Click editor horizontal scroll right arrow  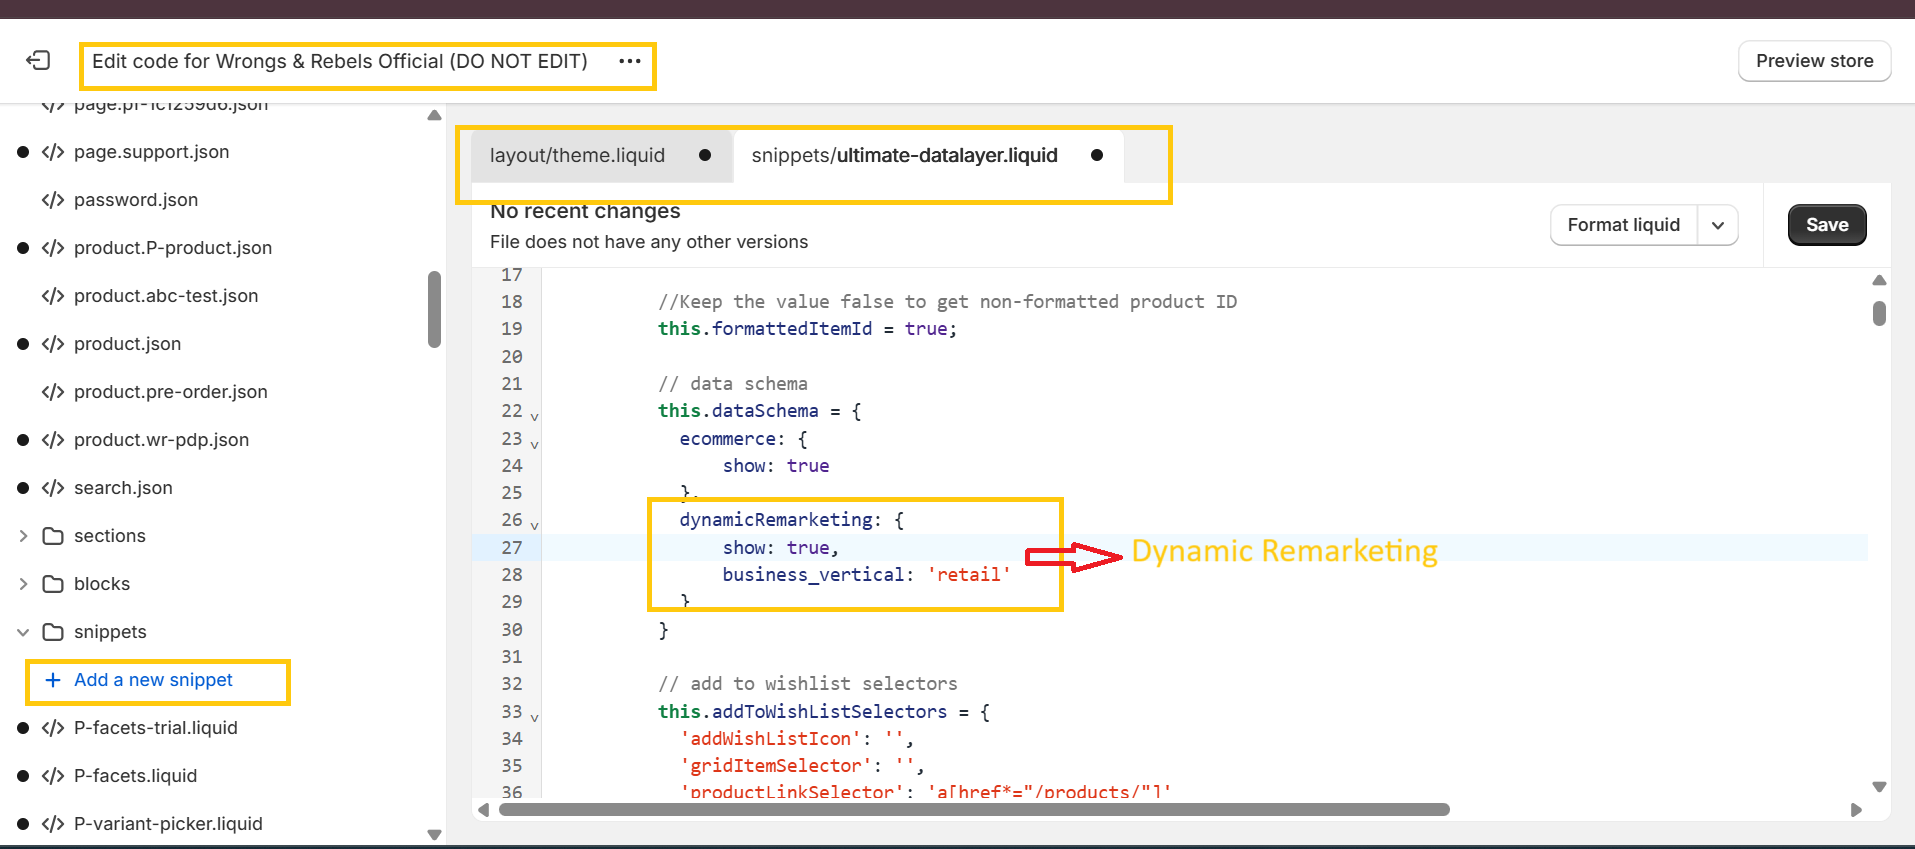pos(1856,810)
